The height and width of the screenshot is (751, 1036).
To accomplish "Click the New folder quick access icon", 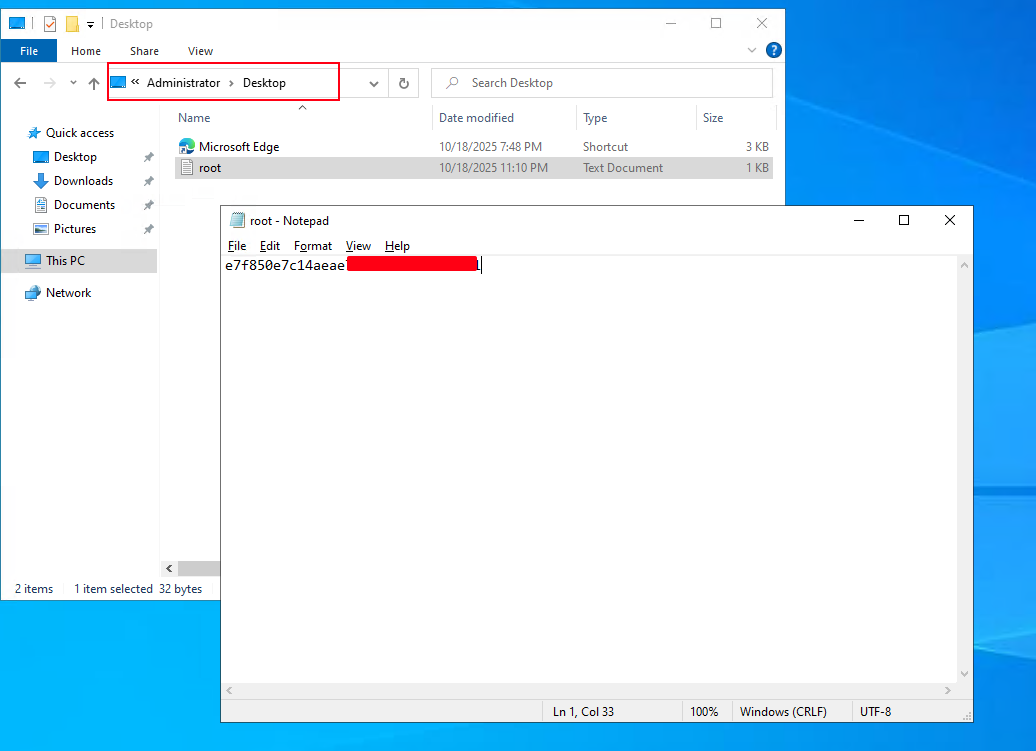I will coord(72,24).
